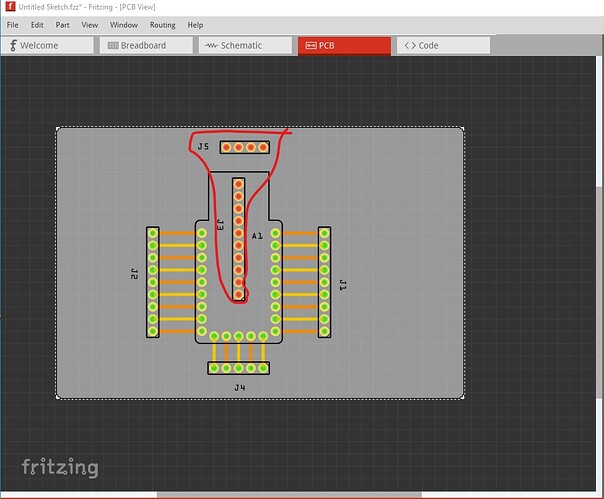604x499 pixels.
Task: Switch to the Code tab
Action: [443, 45]
